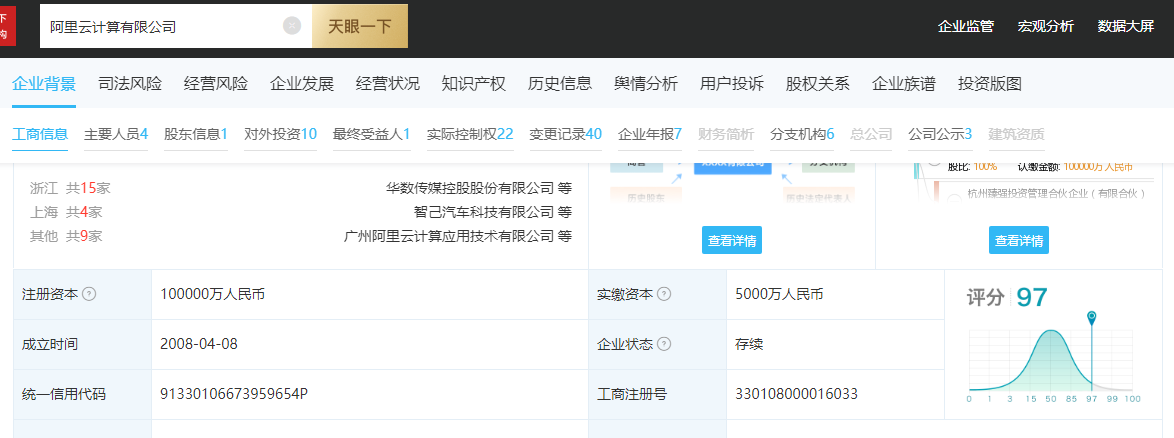This screenshot has width=1174, height=438.
Task: Open 宏观分析 in top bar
Action: click(1046, 26)
